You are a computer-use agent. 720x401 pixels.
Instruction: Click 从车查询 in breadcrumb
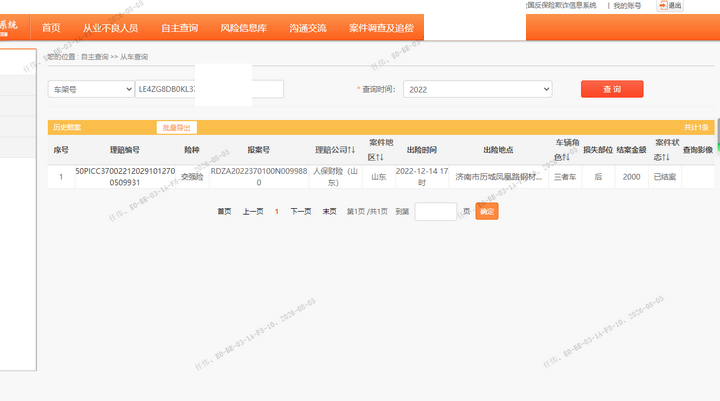pos(134,57)
